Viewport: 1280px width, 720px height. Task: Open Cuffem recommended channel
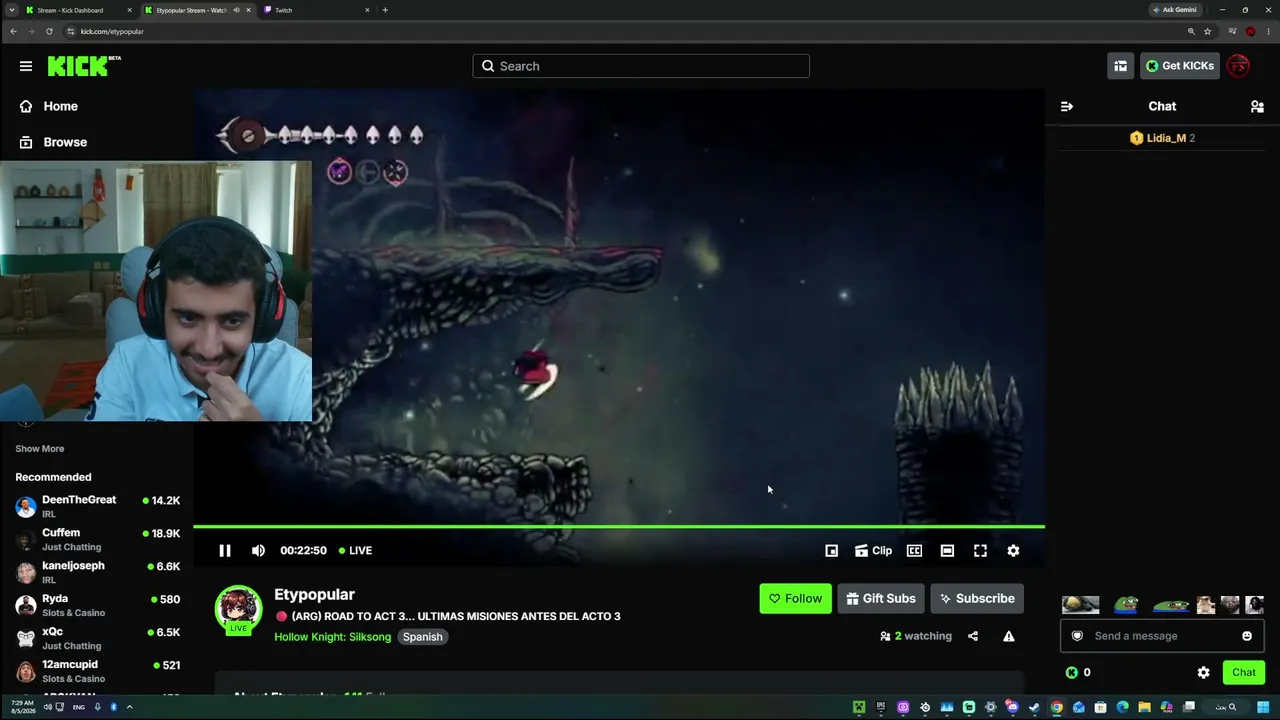pos(97,539)
